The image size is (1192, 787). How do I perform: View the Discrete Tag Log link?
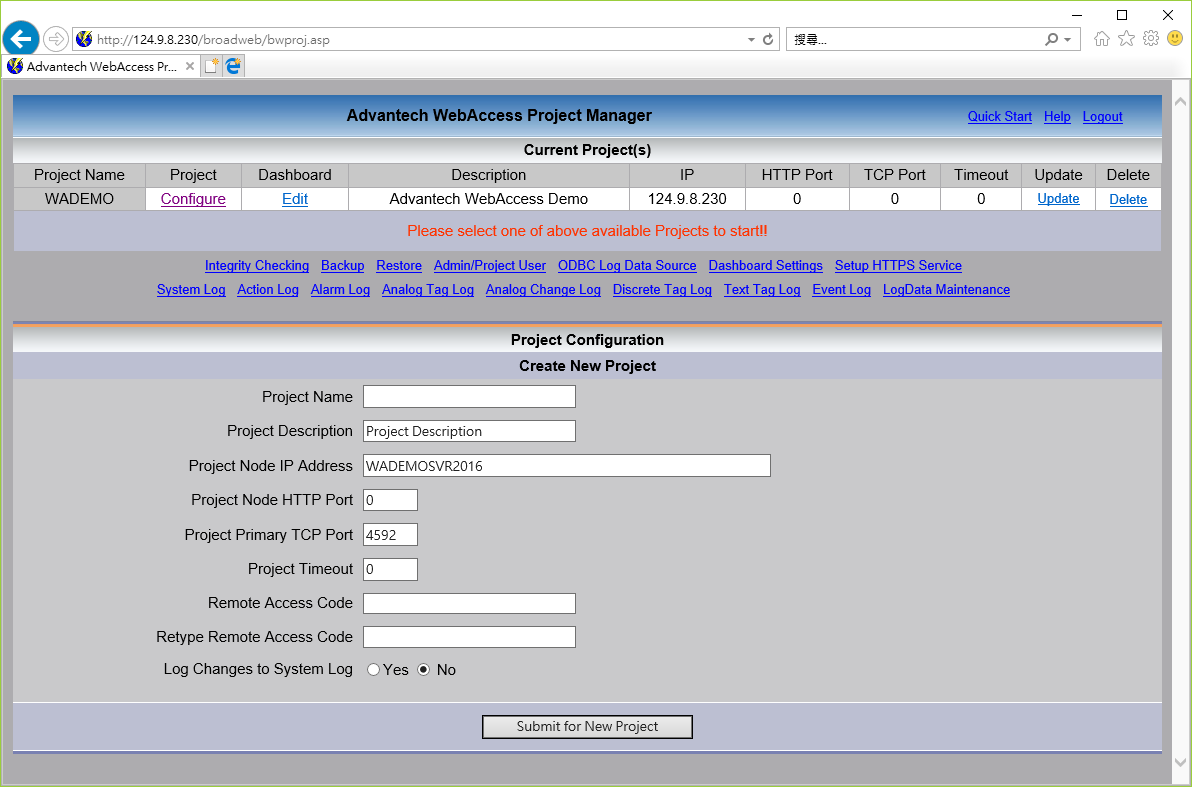[662, 290]
